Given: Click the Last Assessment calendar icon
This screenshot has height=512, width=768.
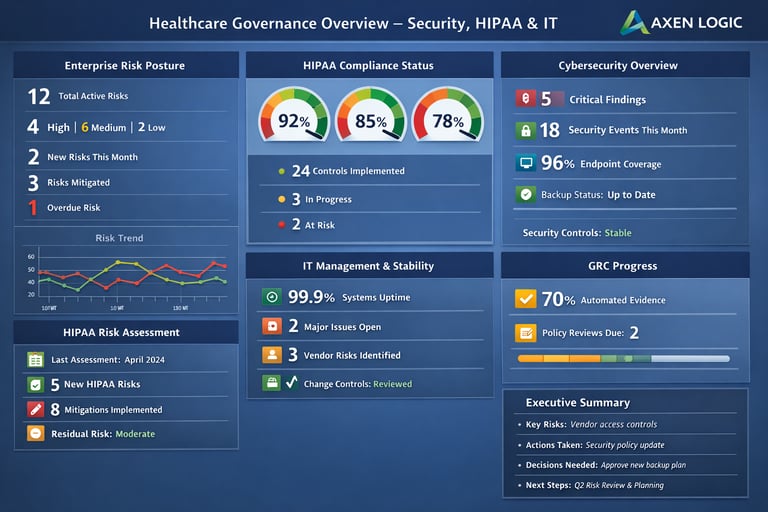Looking at the screenshot, I should tap(36, 360).
